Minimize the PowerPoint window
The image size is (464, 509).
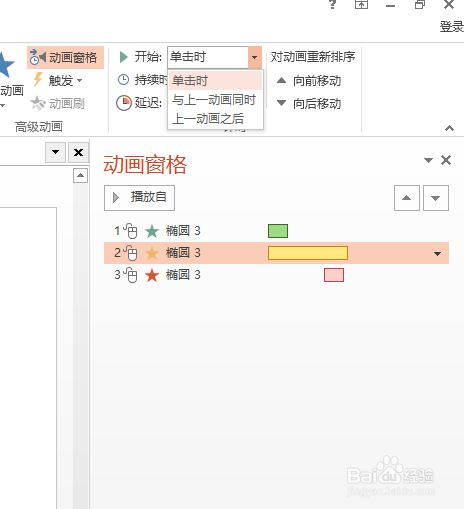pyautogui.click(x=390, y=5)
